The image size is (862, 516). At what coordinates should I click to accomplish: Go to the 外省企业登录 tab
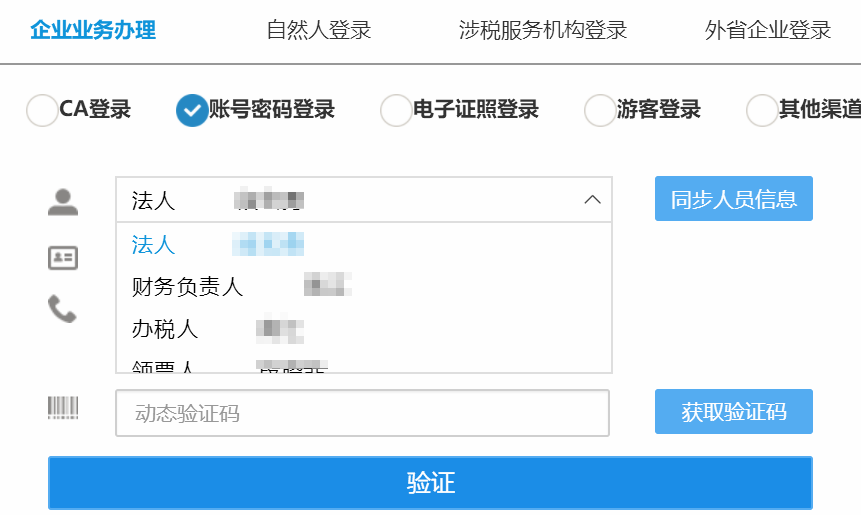pos(768,30)
